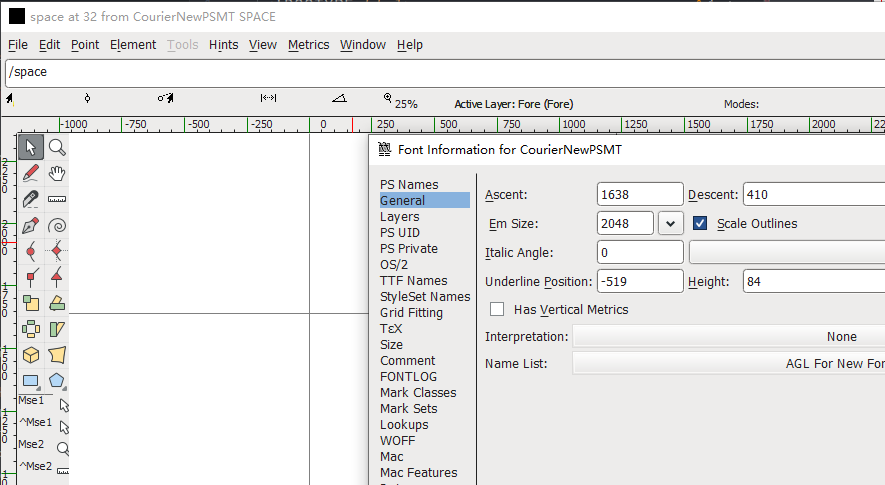This screenshot has width=885, height=485.
Task: Click the magnifier icon beside 25% zoom
Action: pyautogui.click(x=388, y=98)
